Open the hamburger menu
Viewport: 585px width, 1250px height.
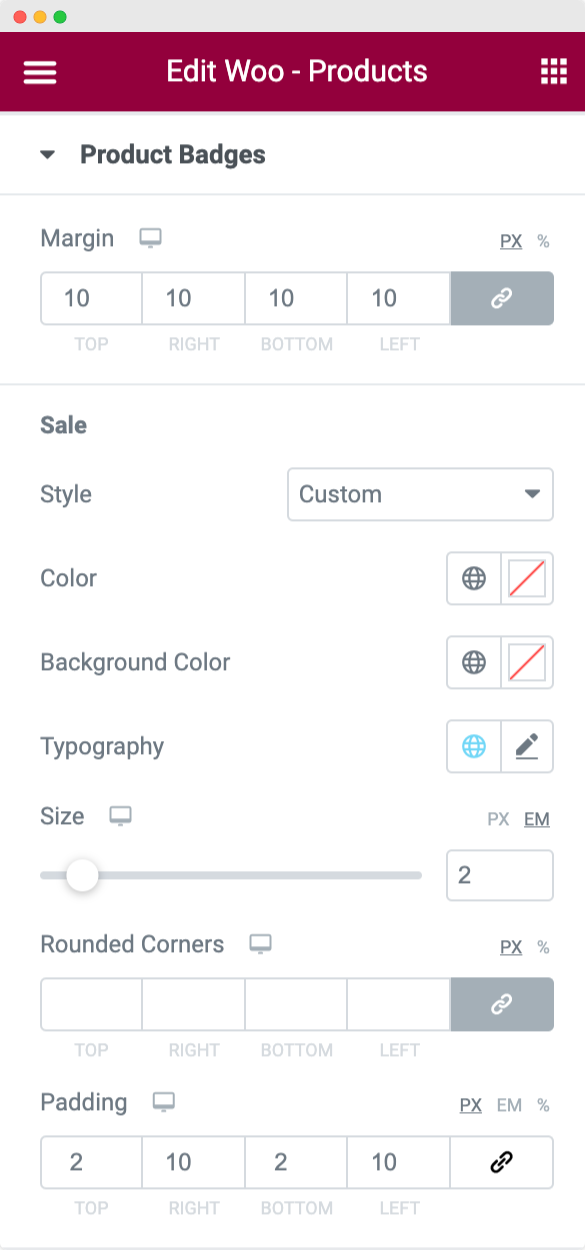(x=40, y=72)
